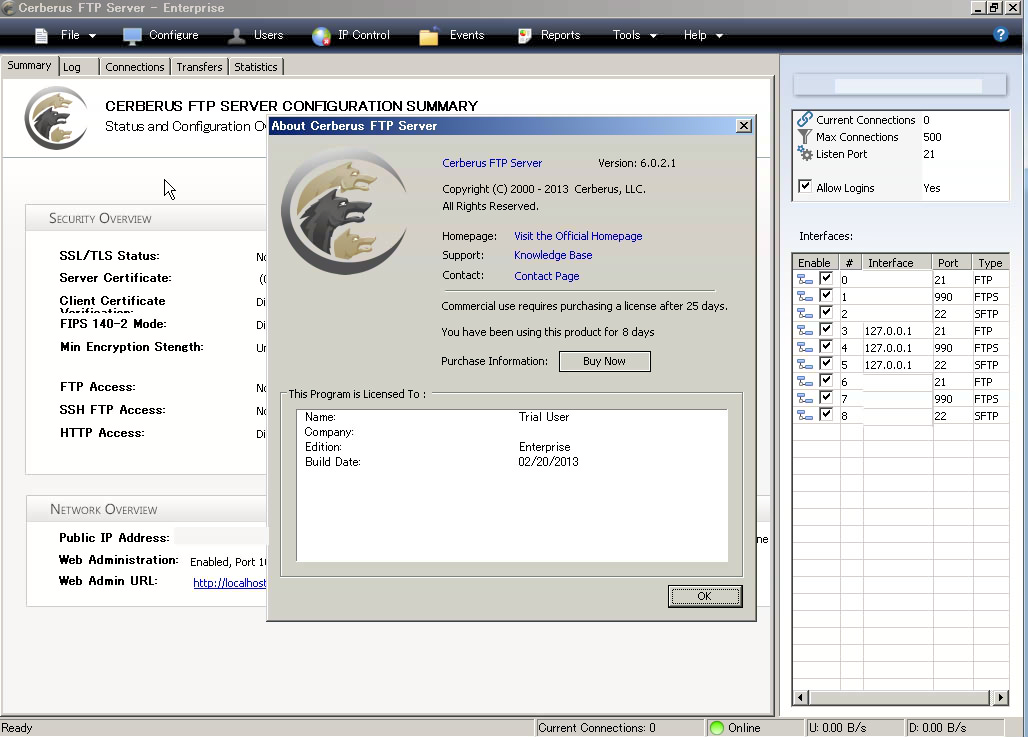This screenshot has width=1028, height=737.
Task: Click the network icon of interface row 2
Action: pos(804,313)
